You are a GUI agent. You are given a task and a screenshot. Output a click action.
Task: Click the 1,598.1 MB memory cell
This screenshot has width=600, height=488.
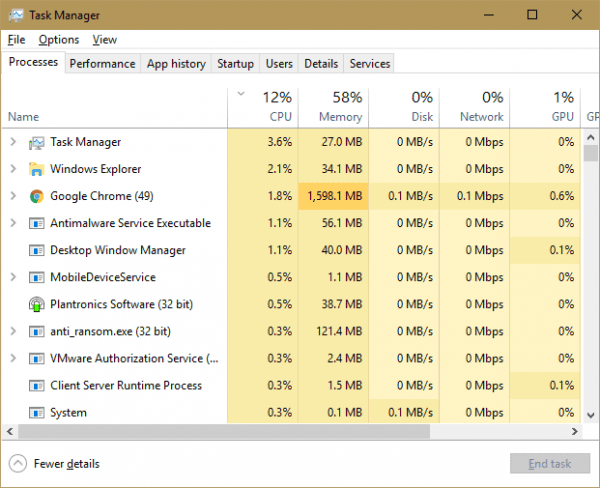333,196
